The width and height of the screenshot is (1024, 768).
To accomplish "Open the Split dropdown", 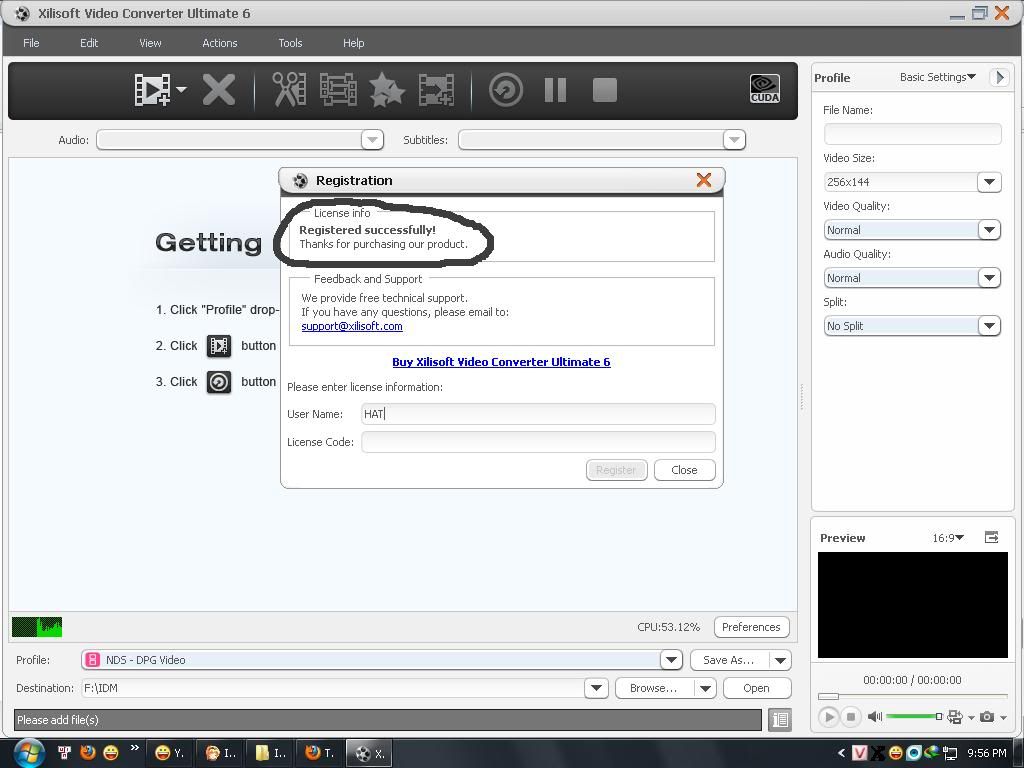I will click(x=989, y=326).
